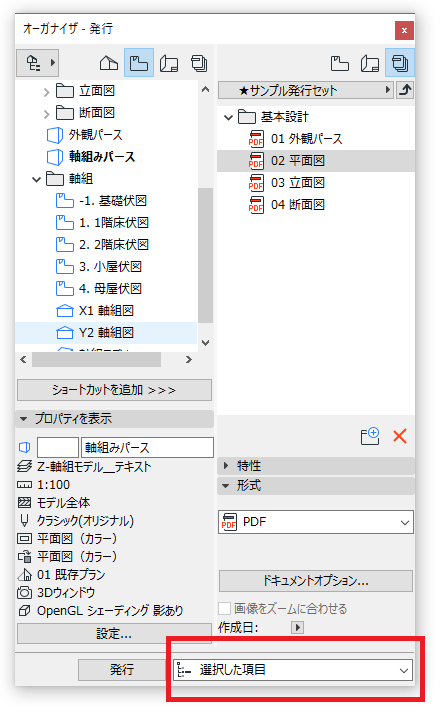Click the up-one-level arrow beside ★サンプル発行セット
This screenshot has height=716, width=444.
[x=405, y=90]
